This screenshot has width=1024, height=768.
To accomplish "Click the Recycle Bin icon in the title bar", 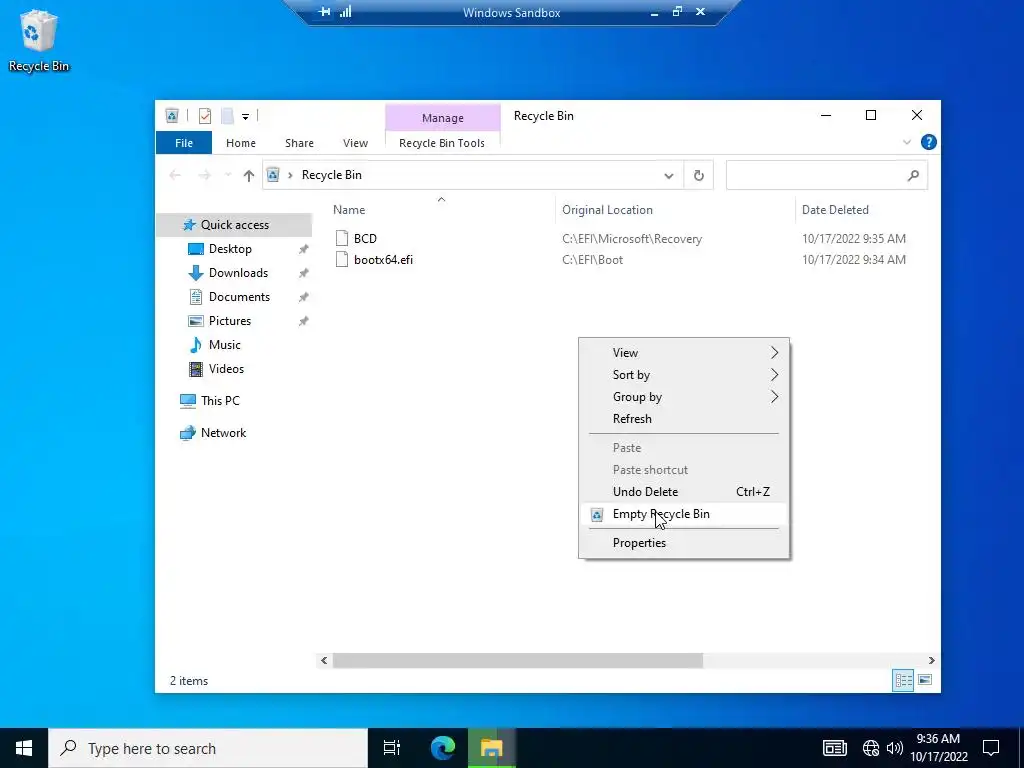I will coord(172,116).
